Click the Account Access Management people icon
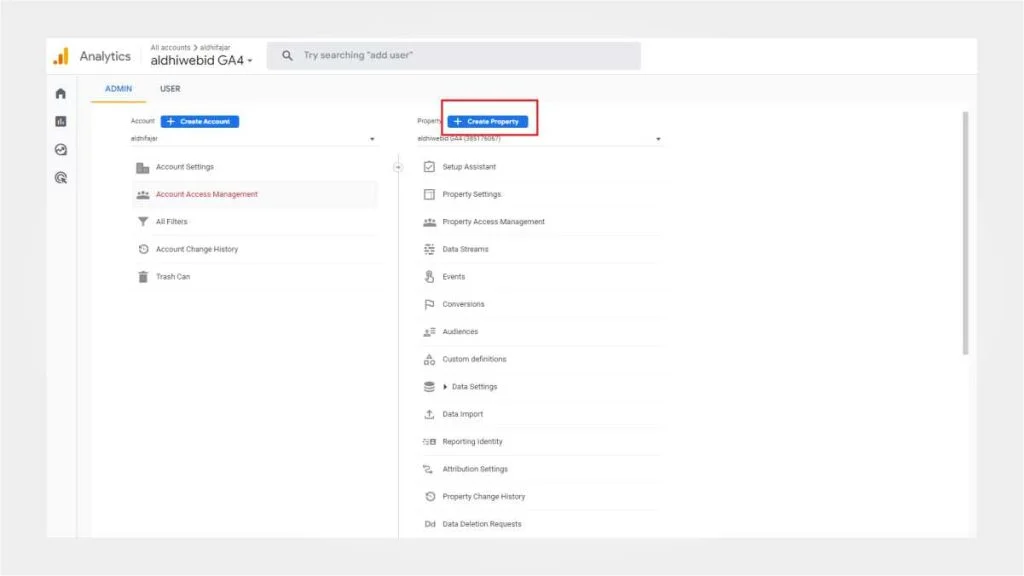Image resolution: width=1024 pixels, height=576 pixels. (142, 195)
